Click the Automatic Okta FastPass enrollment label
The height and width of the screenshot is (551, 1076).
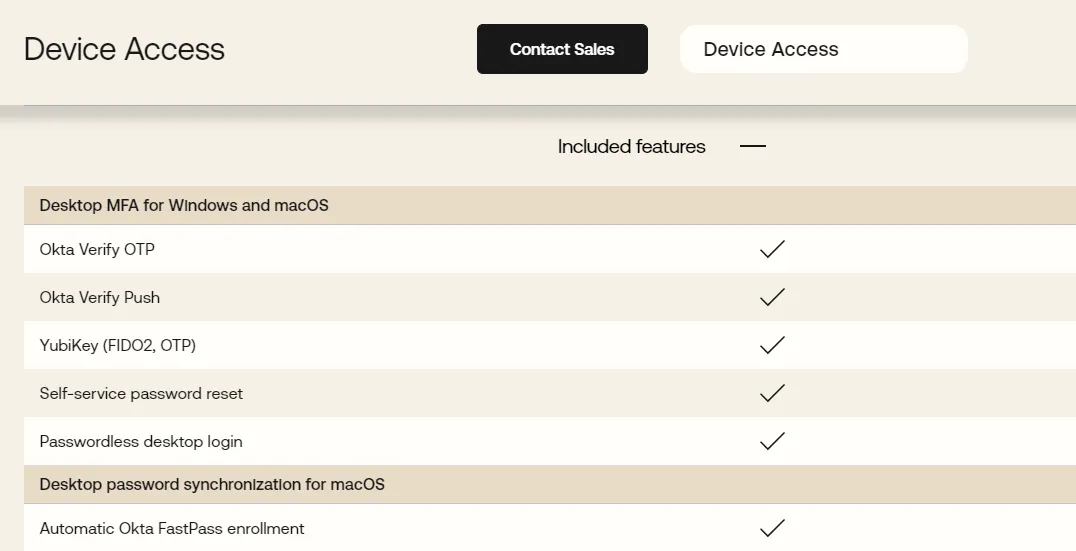tap(172, 528)
